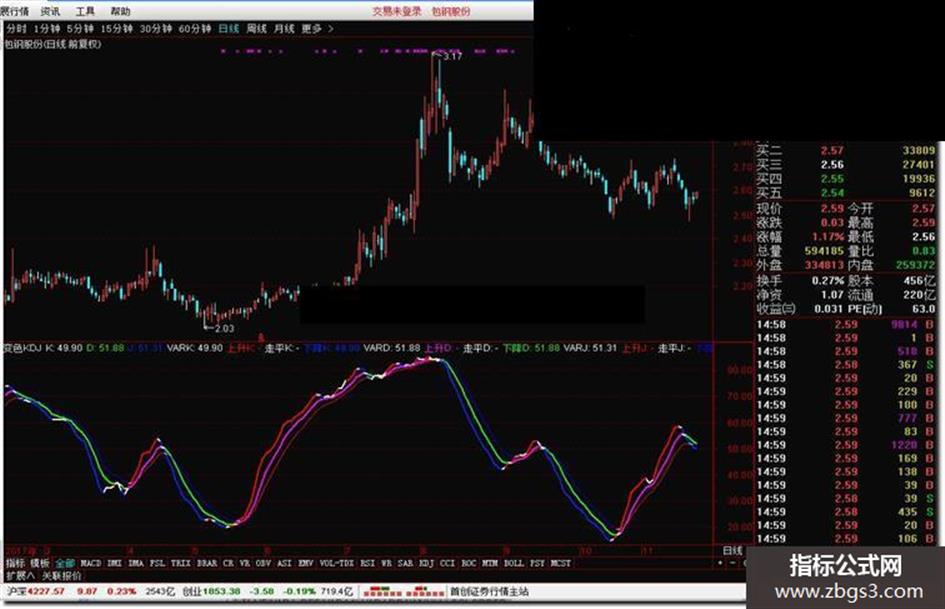The width and height of the screenshot is (945, 609).
Task: Click the minus control beside indicator tabs
Action: (x=732, y=563)
